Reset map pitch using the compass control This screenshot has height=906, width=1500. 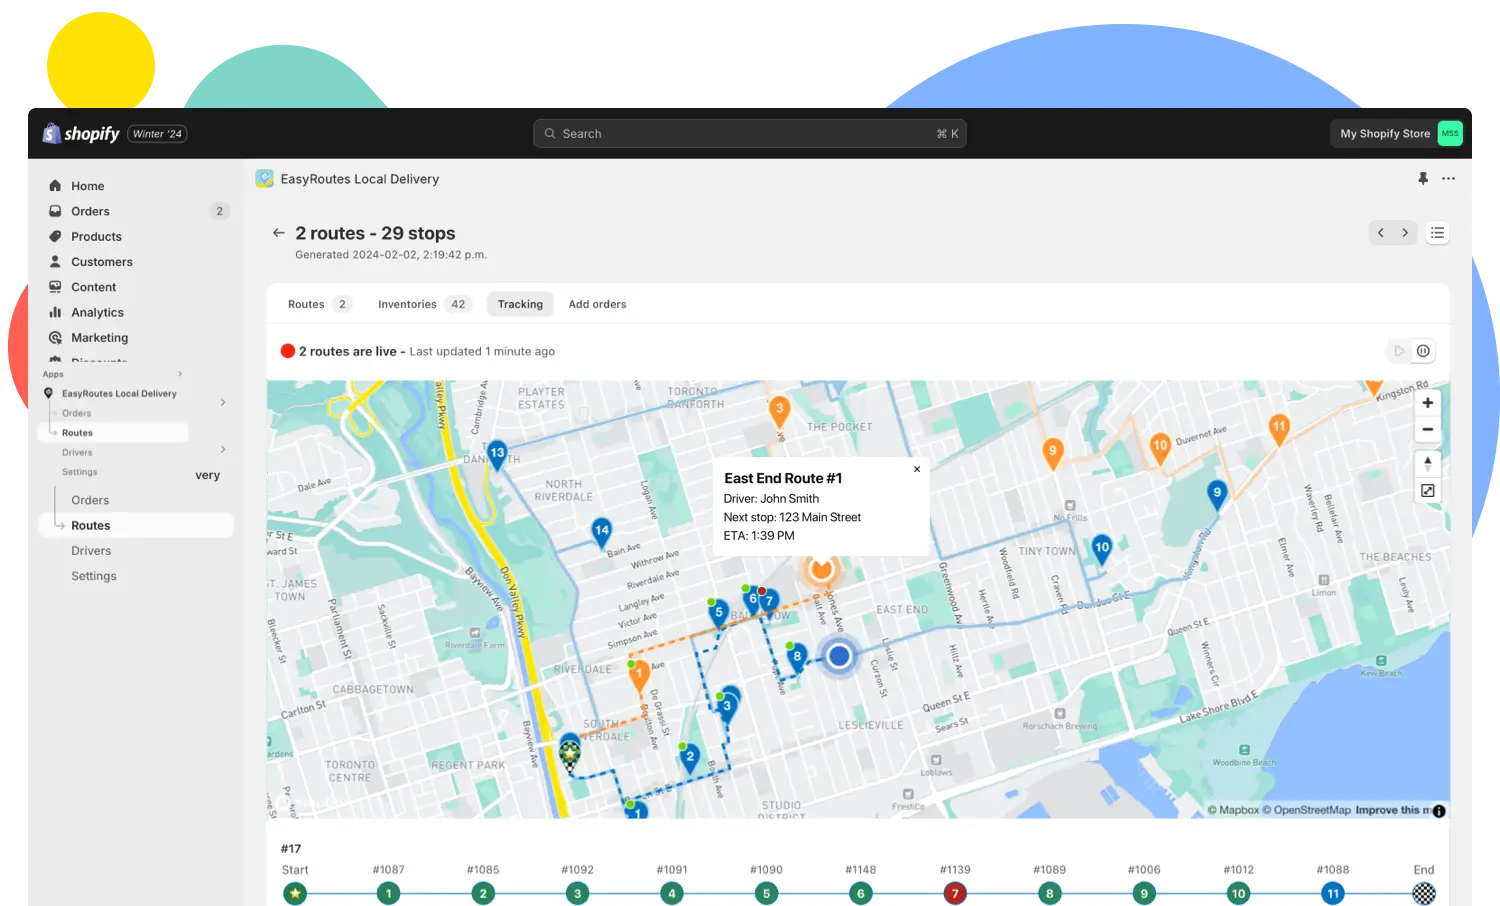1428,463
